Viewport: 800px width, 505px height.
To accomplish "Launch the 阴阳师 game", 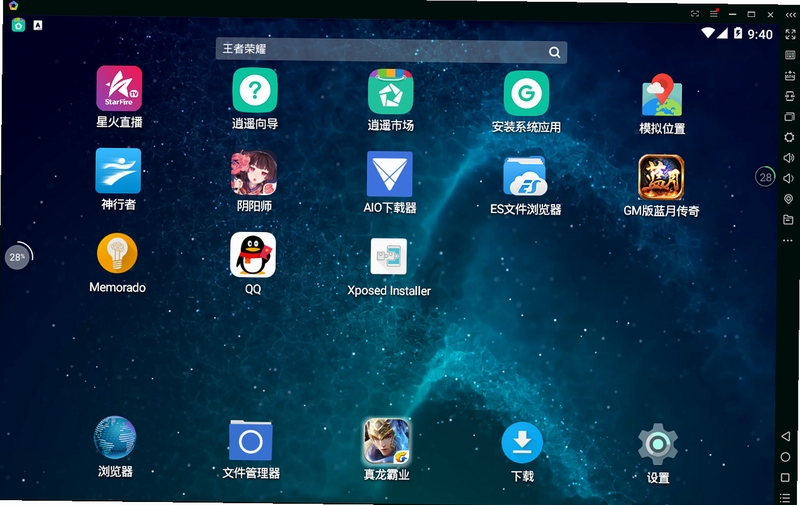I will (254, 173).
